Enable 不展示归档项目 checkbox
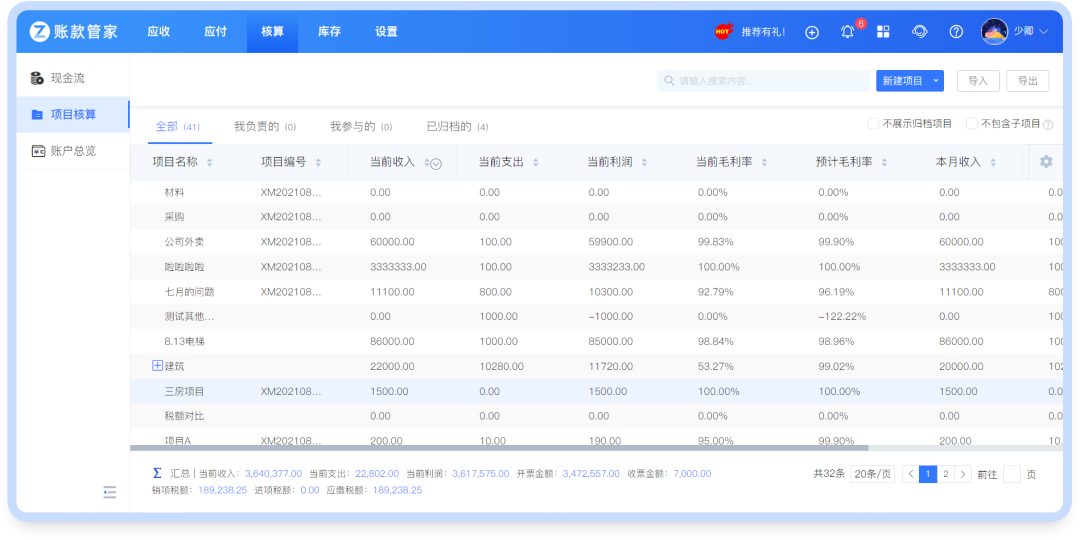This screenshot has height=540, width=1080. (x=873, y=124)
